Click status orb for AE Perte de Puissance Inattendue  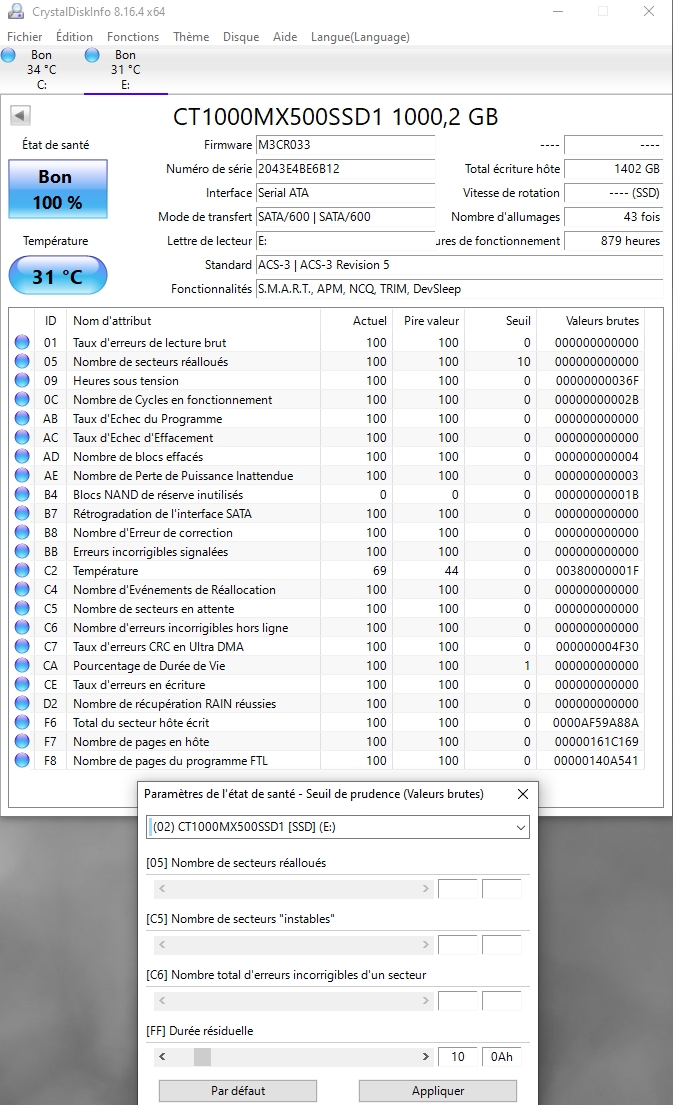pyautogui.click(x=23, y=475)
